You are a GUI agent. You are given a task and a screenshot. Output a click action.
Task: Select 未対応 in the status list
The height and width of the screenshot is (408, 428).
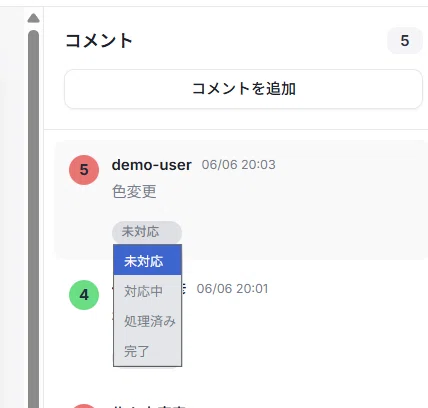[x=148, y=260]
